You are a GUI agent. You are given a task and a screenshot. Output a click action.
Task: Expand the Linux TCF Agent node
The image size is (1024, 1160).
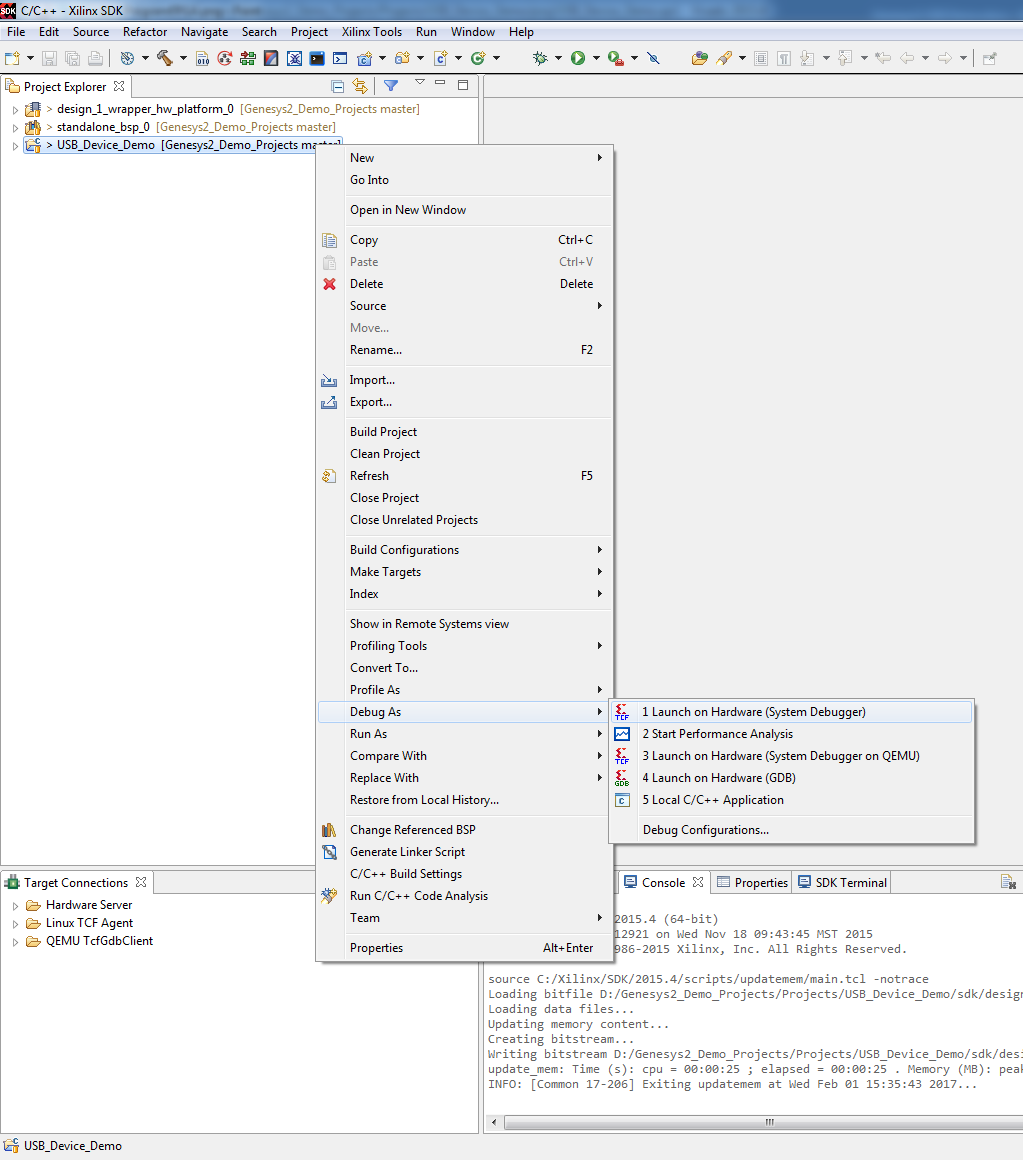click(x=15, y=923)
